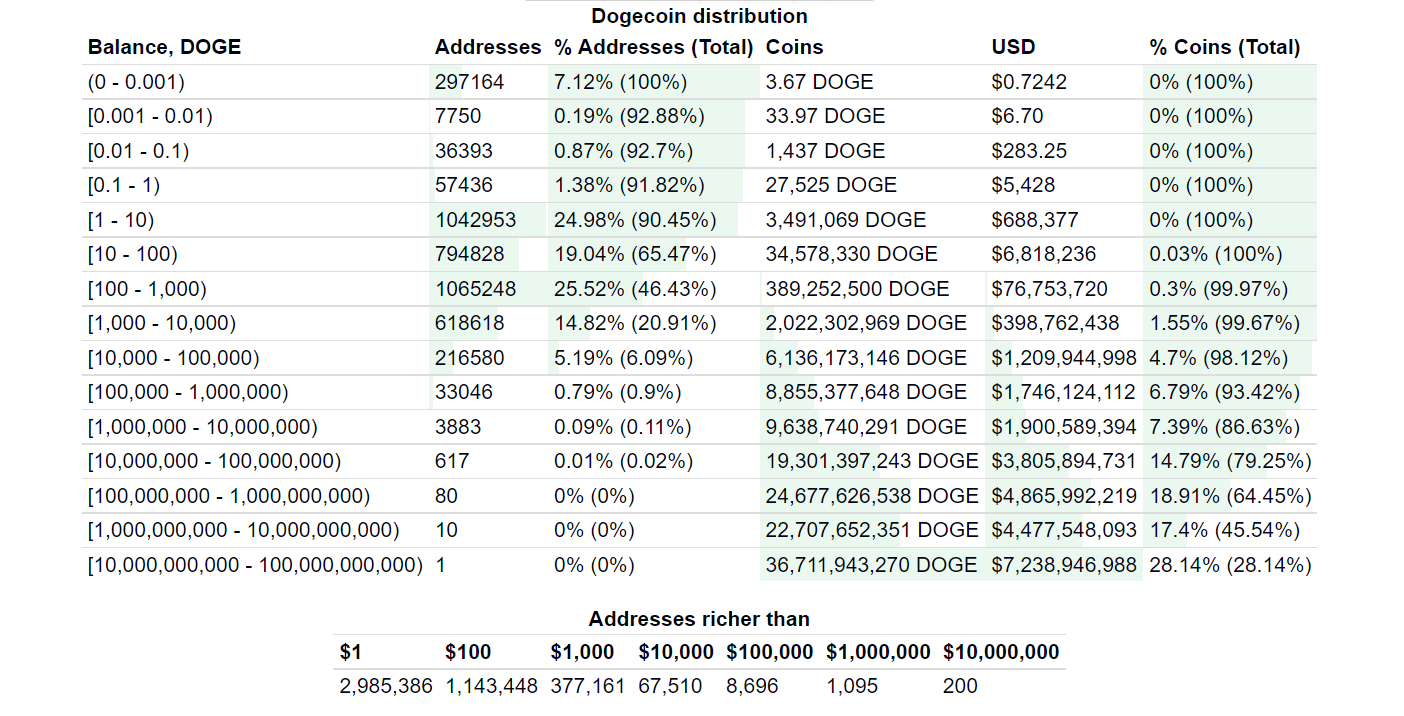Select the '19,301,397,243 DOGE' coins cell
The width and height of the screenshot is (1404, 716).
pyautogui.click(x=873, y=461)
